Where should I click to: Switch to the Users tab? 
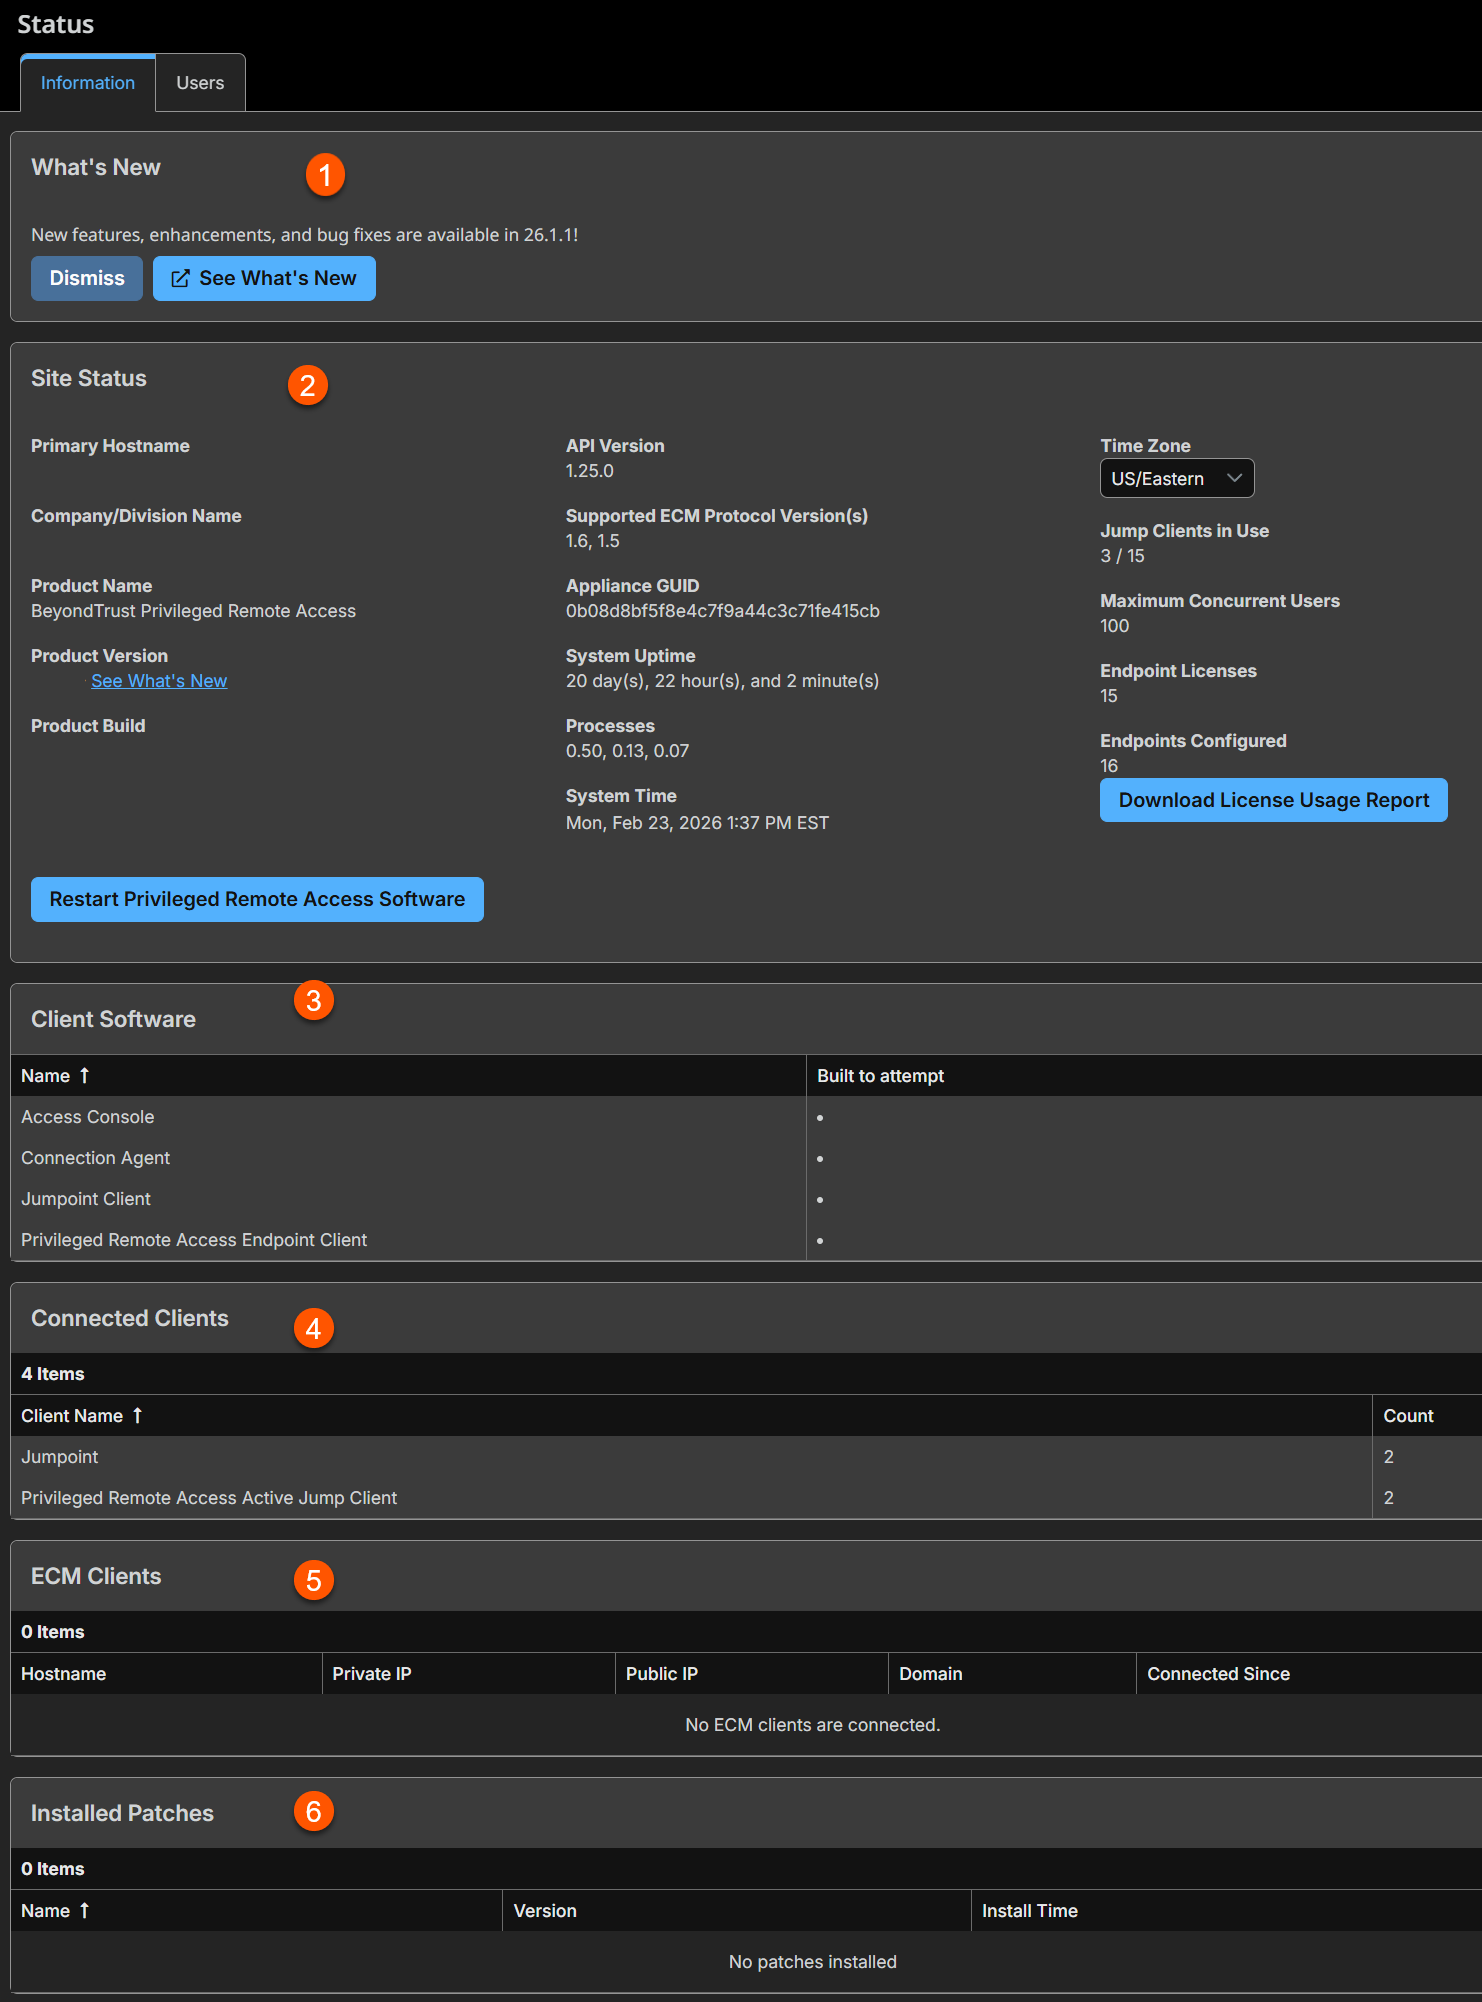(200, 83)
